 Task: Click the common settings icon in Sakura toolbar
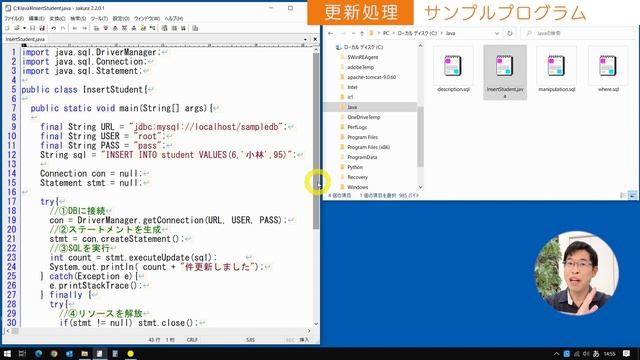[x=174, y=28]
